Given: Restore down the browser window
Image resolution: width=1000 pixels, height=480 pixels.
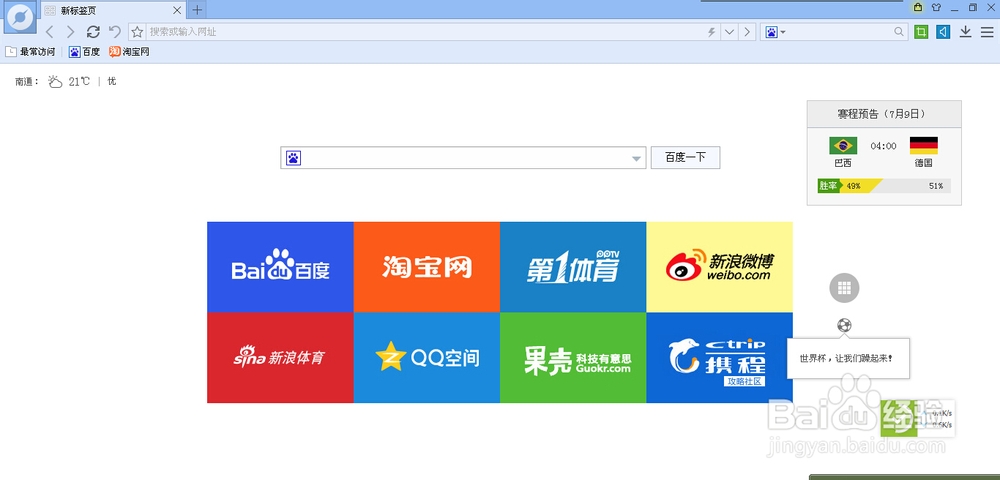Looking at the screenshot, I should (973, 8).
